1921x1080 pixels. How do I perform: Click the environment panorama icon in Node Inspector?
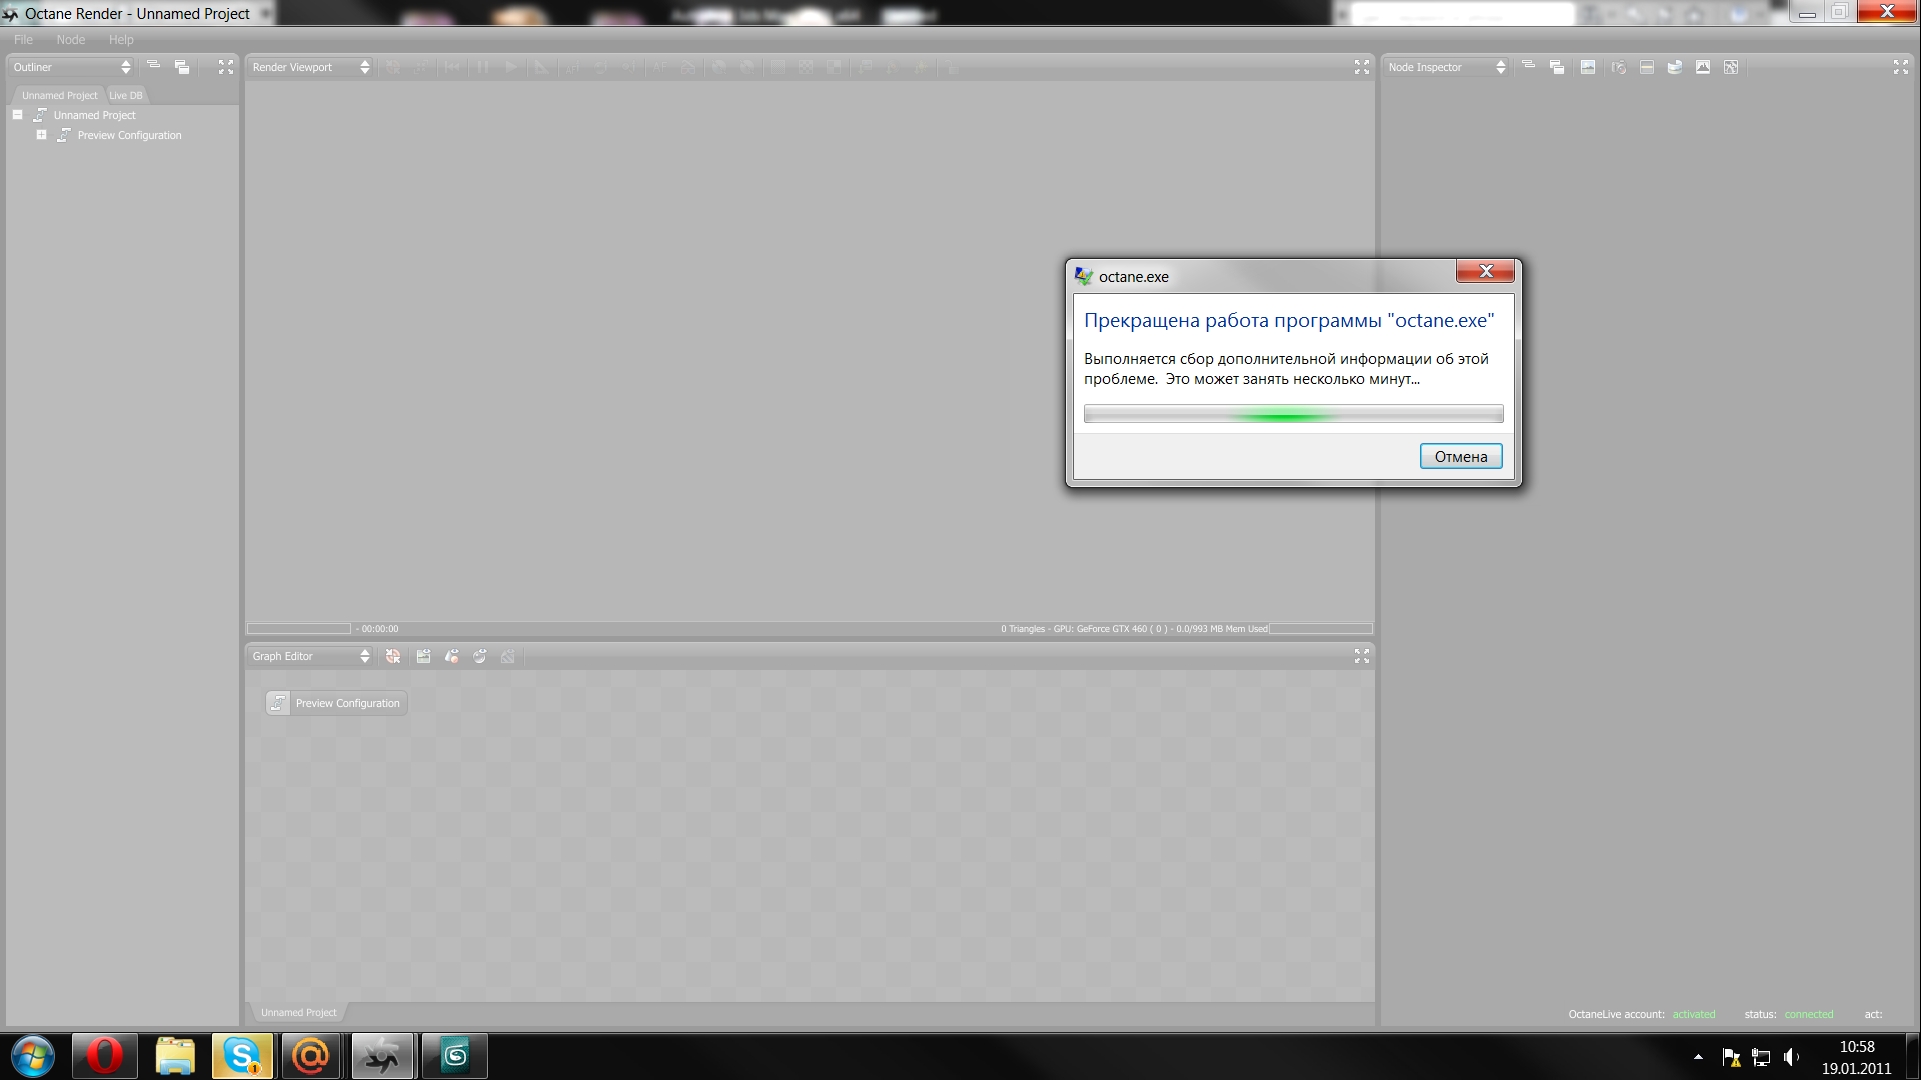point(1675,67)
